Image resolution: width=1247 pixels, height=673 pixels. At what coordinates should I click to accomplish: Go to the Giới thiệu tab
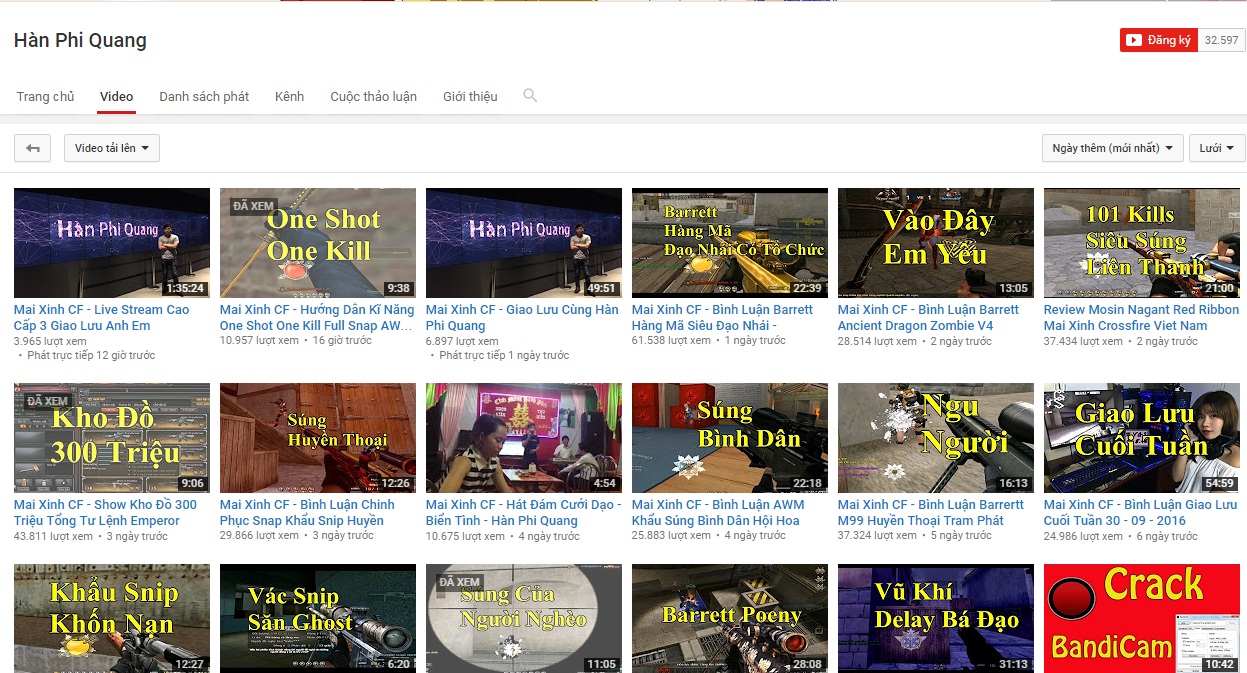coord(469,96)
